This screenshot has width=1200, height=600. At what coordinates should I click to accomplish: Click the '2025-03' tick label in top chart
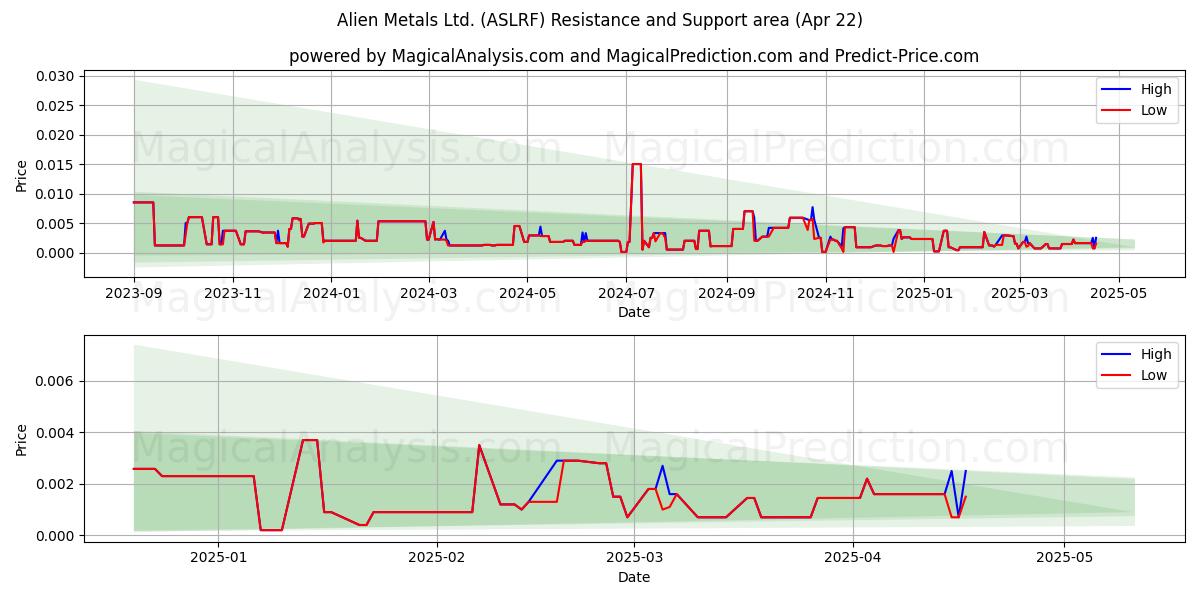[x=1019, y=292]
